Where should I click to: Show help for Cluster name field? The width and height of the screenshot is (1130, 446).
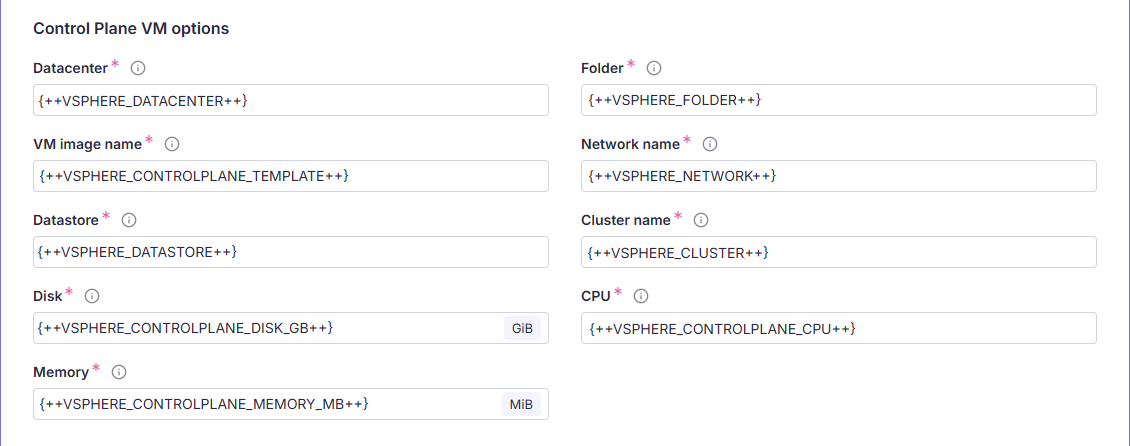click(x=701, y=220)
